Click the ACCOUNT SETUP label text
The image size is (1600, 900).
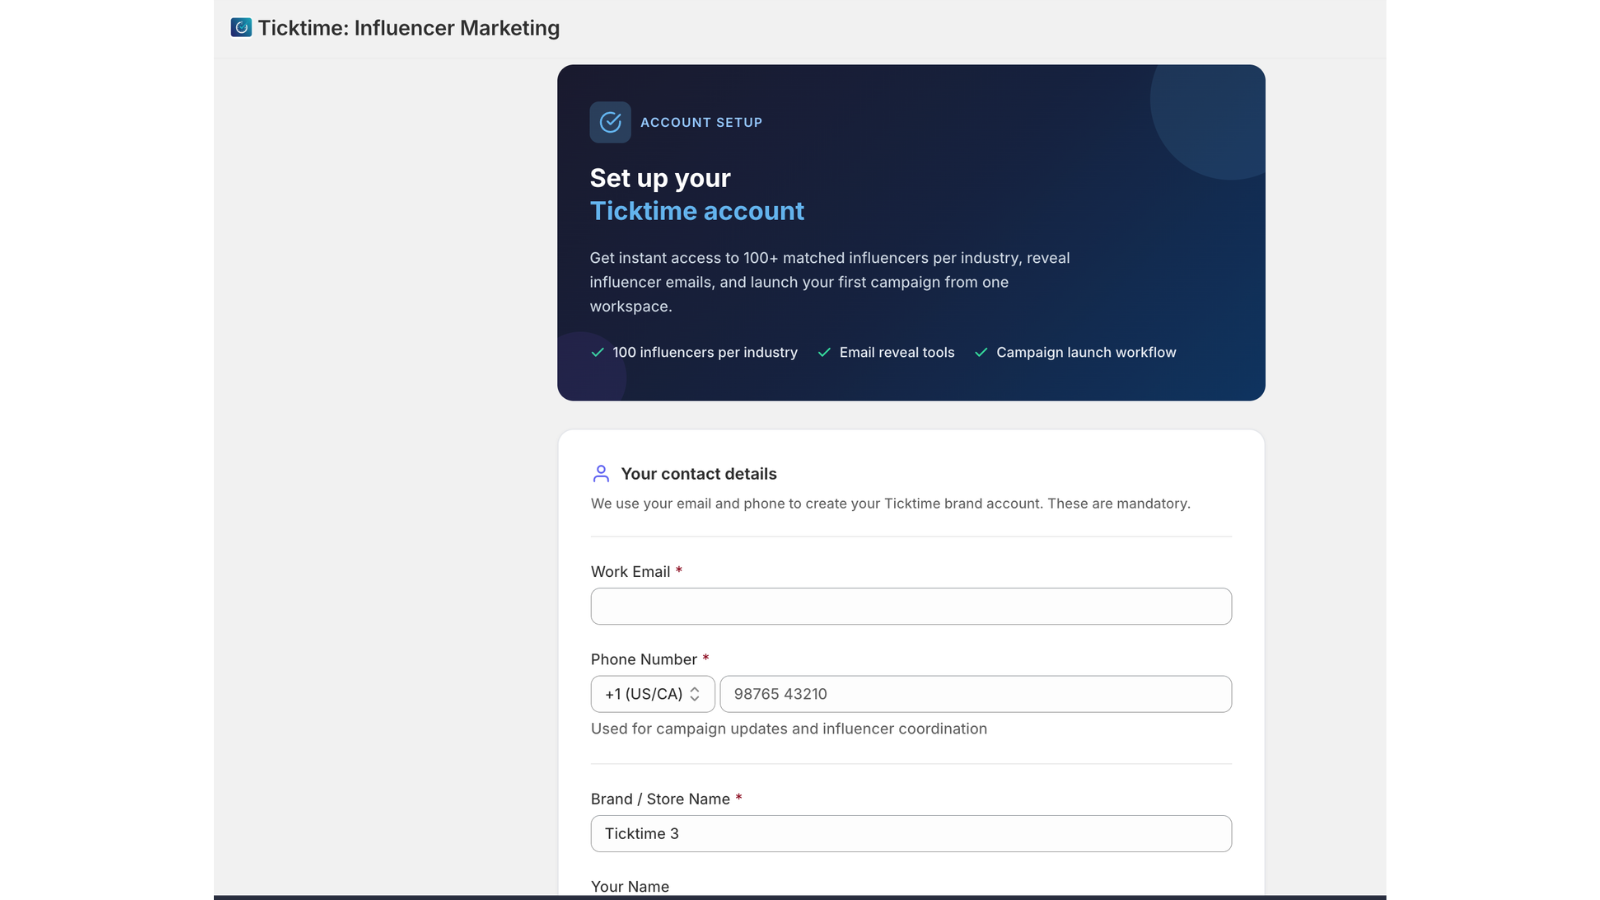click(701, 122)
